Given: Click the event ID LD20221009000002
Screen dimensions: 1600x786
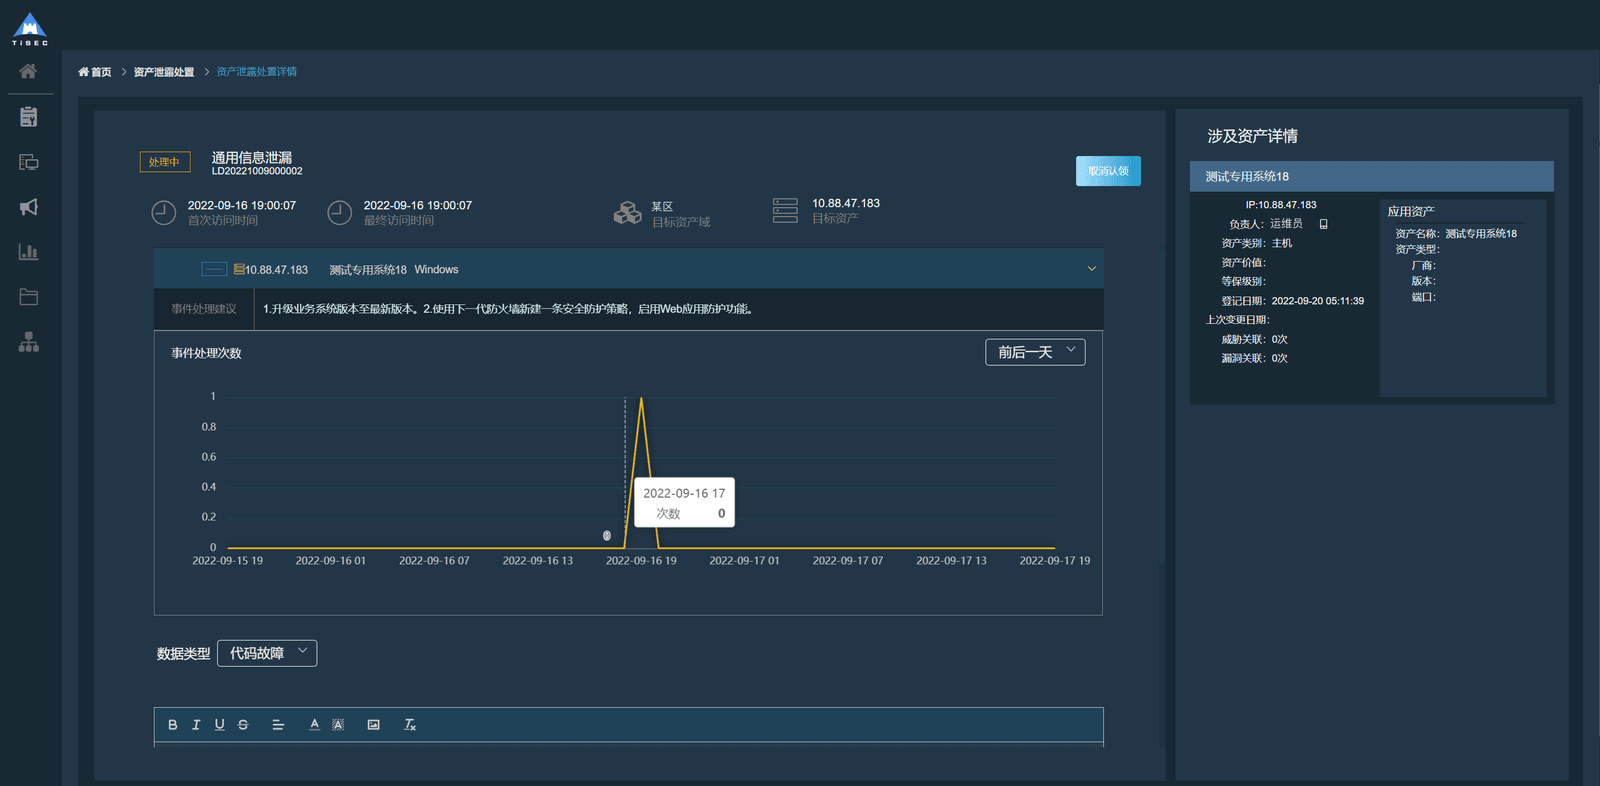Looking at the screenshot, I should tap(257, 171).
